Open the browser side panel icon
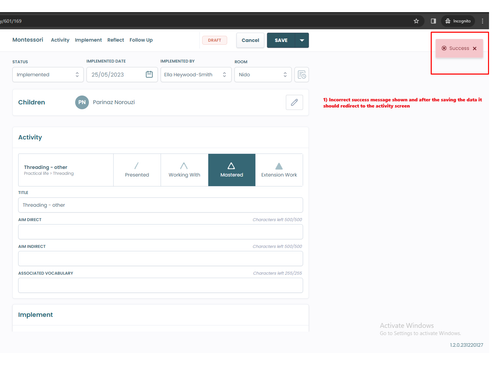500x388 pixels. [x=433, y=21]
